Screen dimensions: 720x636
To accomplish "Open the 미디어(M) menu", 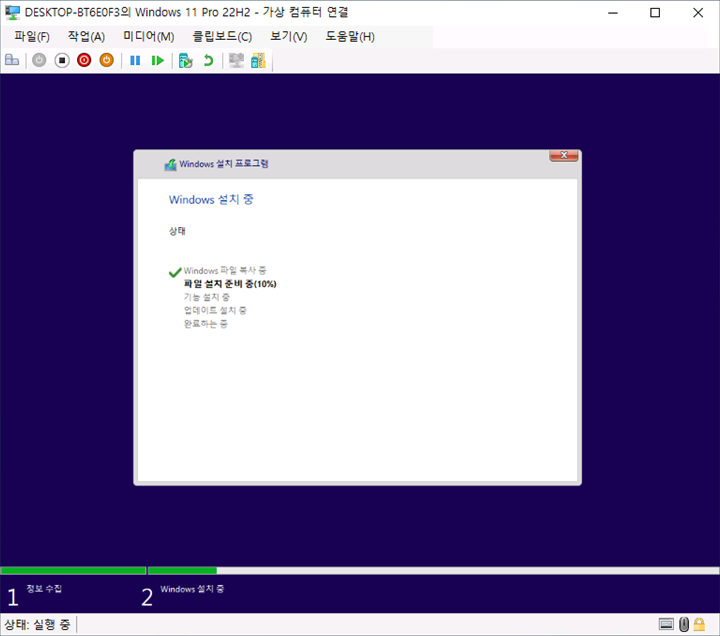I will (x=149, y=37).
